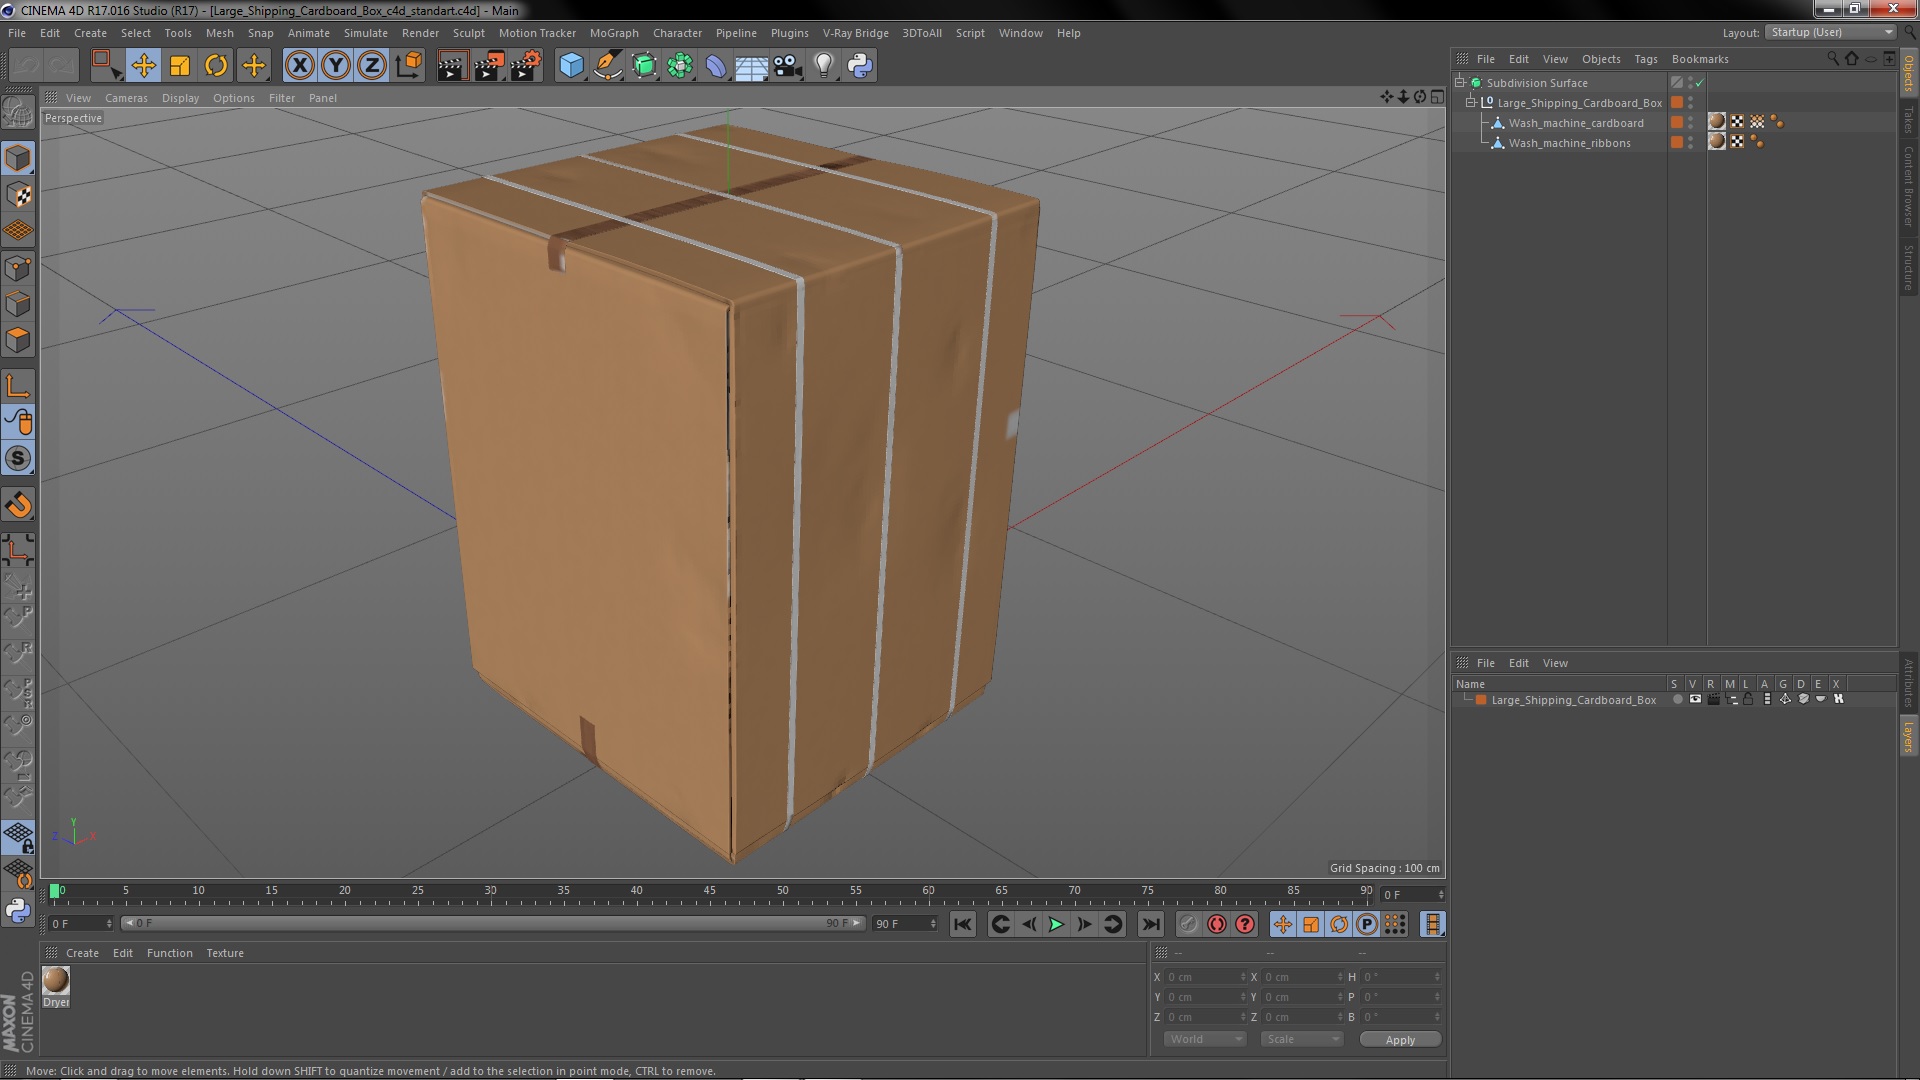Click the Python script icon in toolbar
Image resolution: width=1920 pixels, height=1080 pixels.
coord(860,66)
